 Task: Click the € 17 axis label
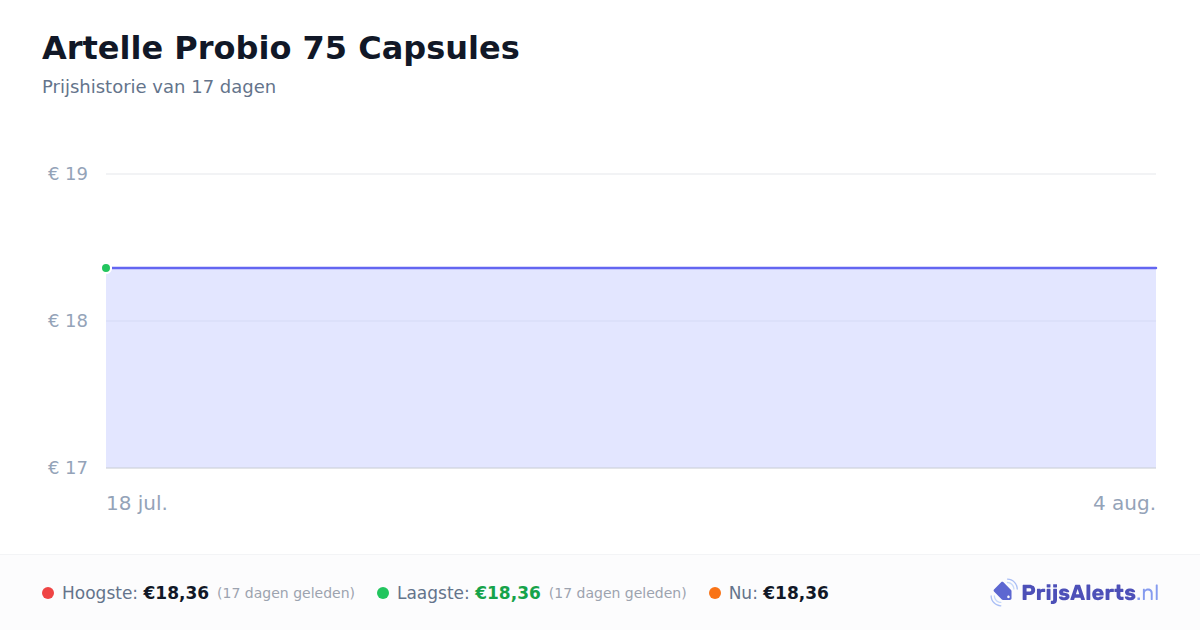click(68, 468)
